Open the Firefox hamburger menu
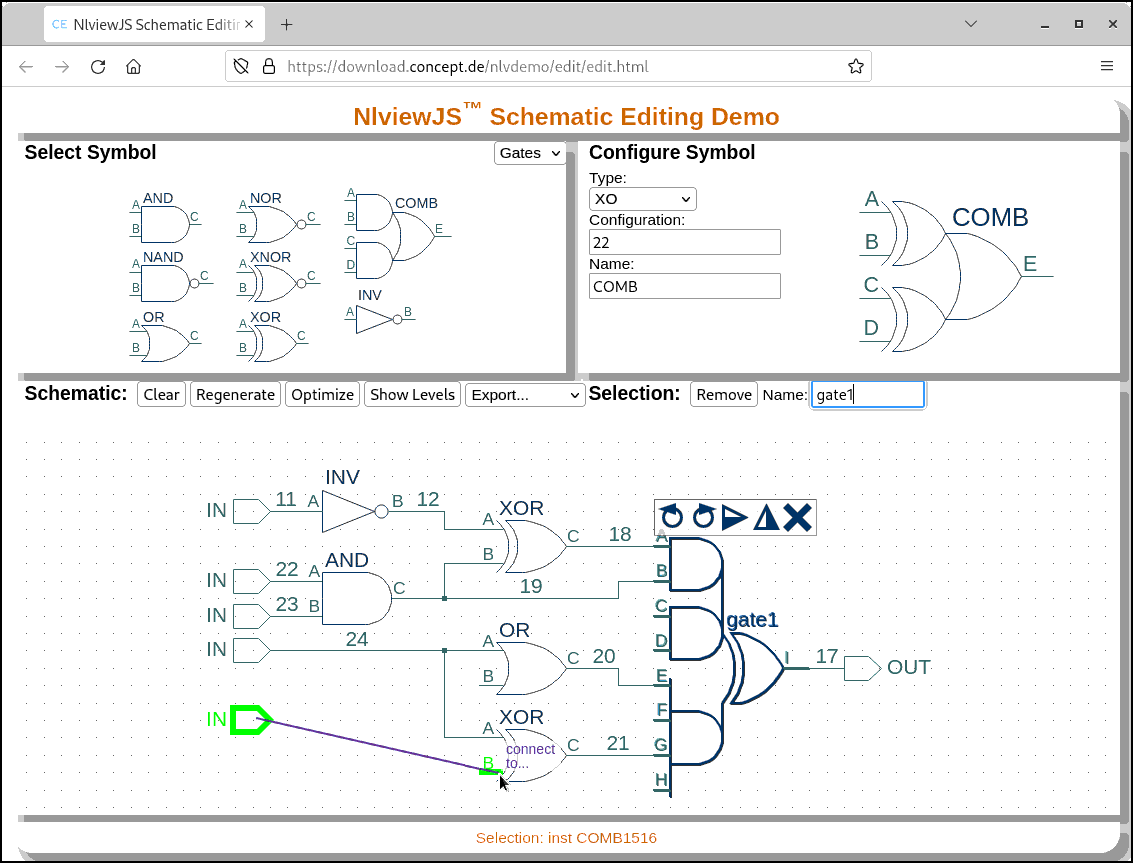 pyautogui.click(x=1107, y=66)
